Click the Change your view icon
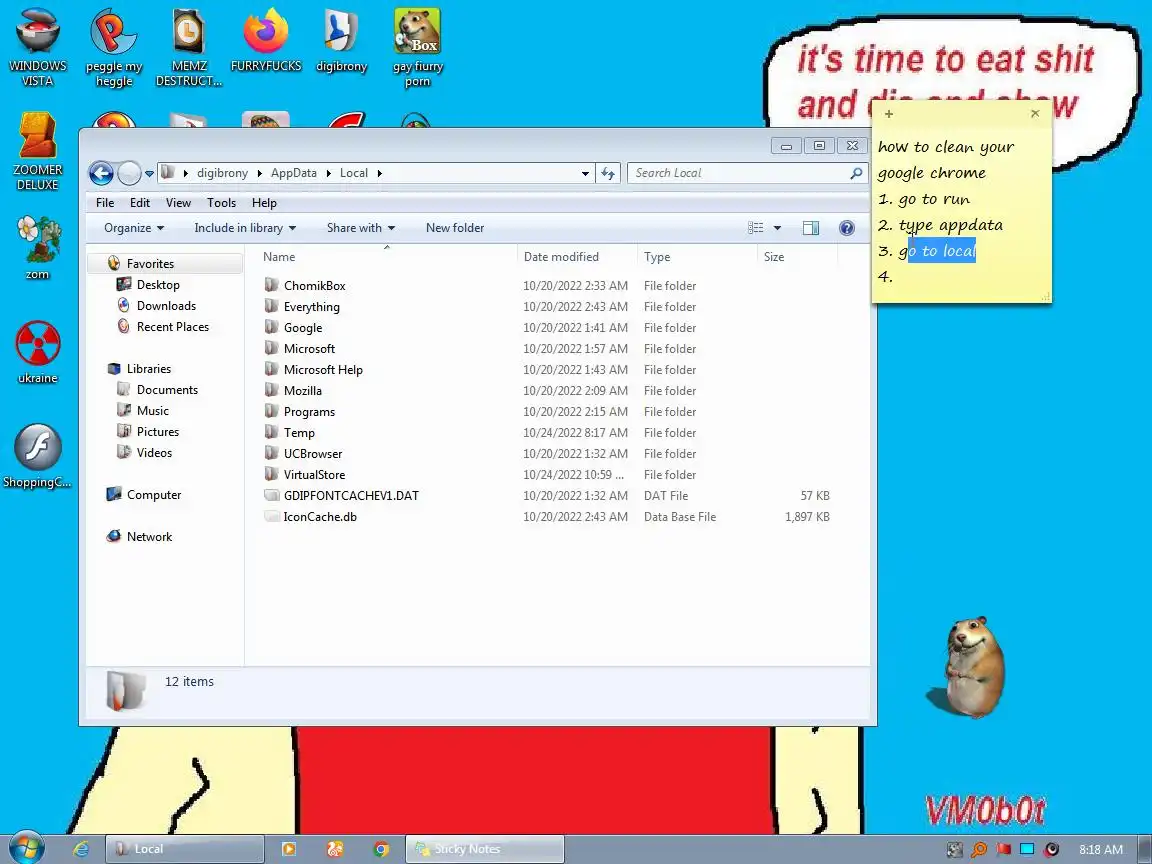 (x=755, y=228)
